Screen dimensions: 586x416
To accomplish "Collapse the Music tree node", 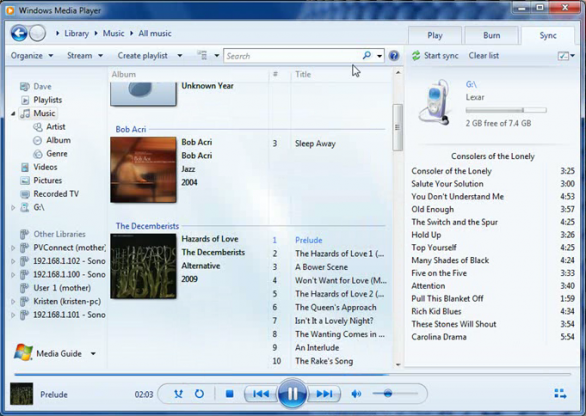I will [13, 114].
